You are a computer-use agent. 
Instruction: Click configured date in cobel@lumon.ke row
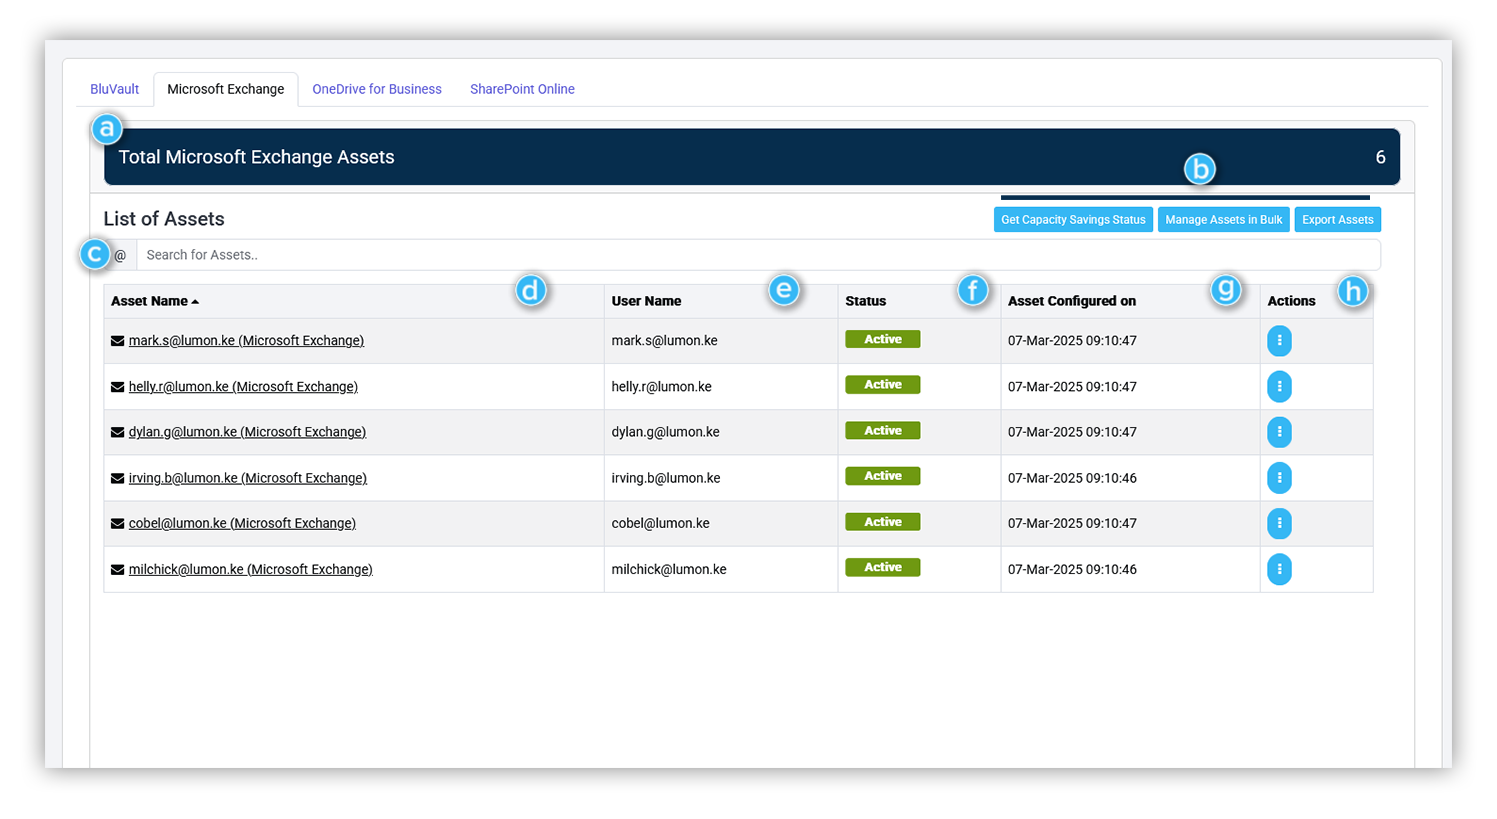1072,523
